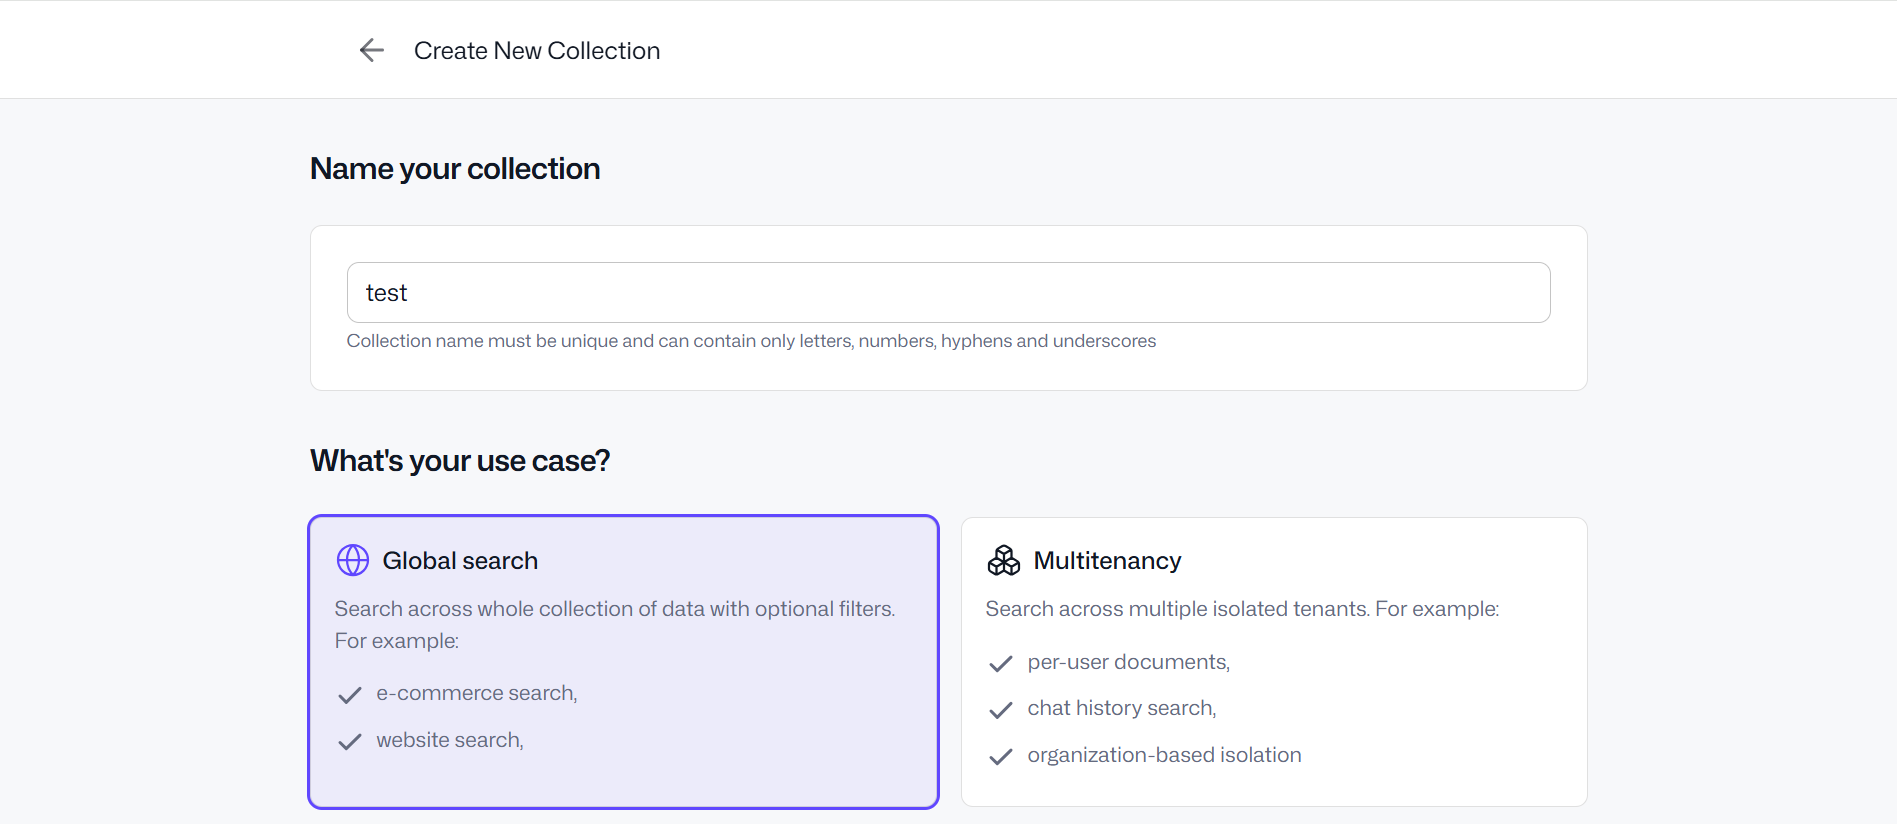
Task: Click the What's your use case heading
Action: 460,461
